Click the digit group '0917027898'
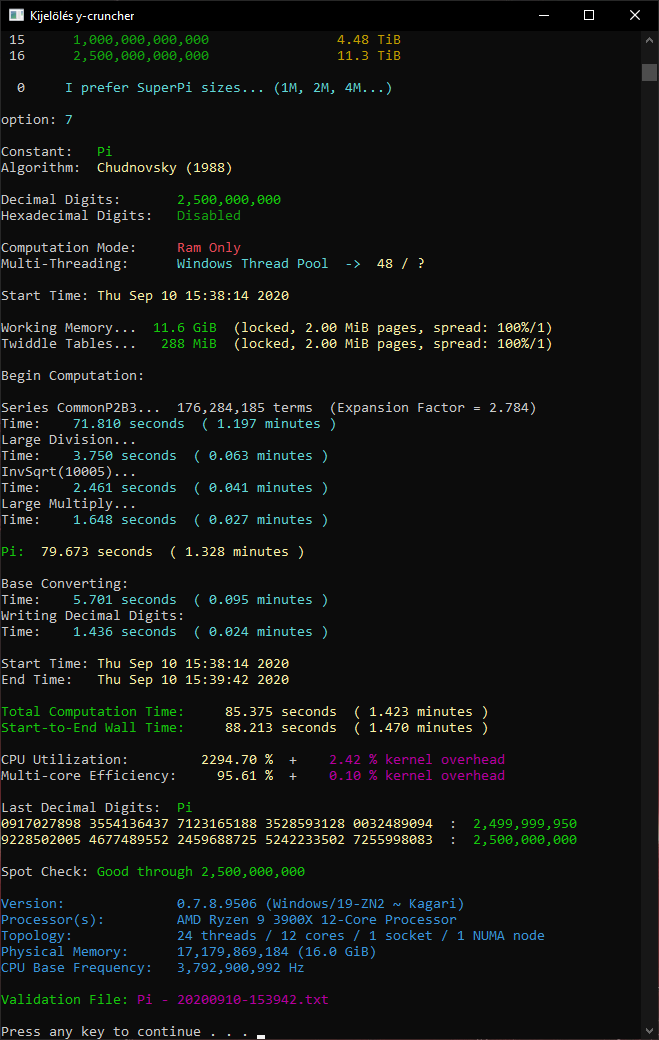 pyautogui.click(x=41, y=823)
